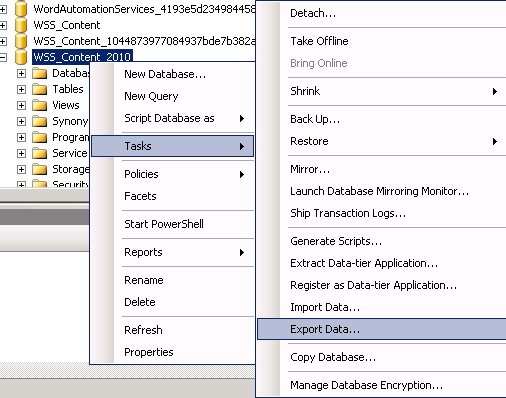Expand the Synonyms folder
The width and height of the screenshot is (506, 398).
[x=21, y=121]
